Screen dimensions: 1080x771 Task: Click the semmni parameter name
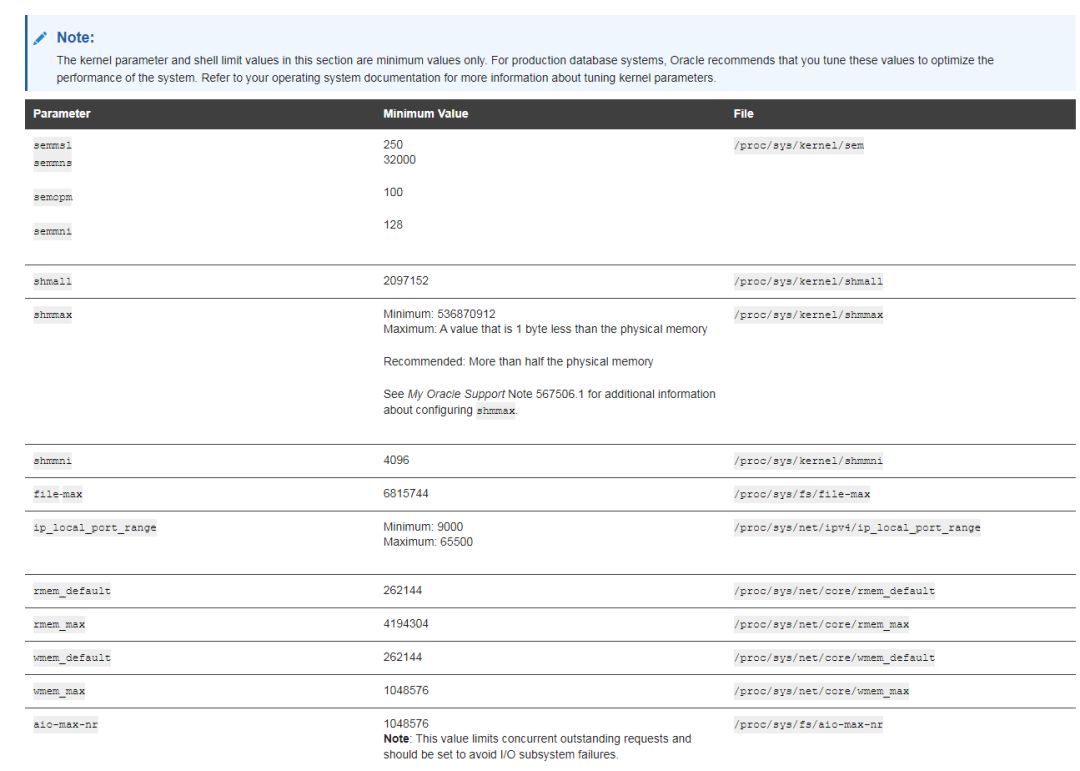click(52, 231)
